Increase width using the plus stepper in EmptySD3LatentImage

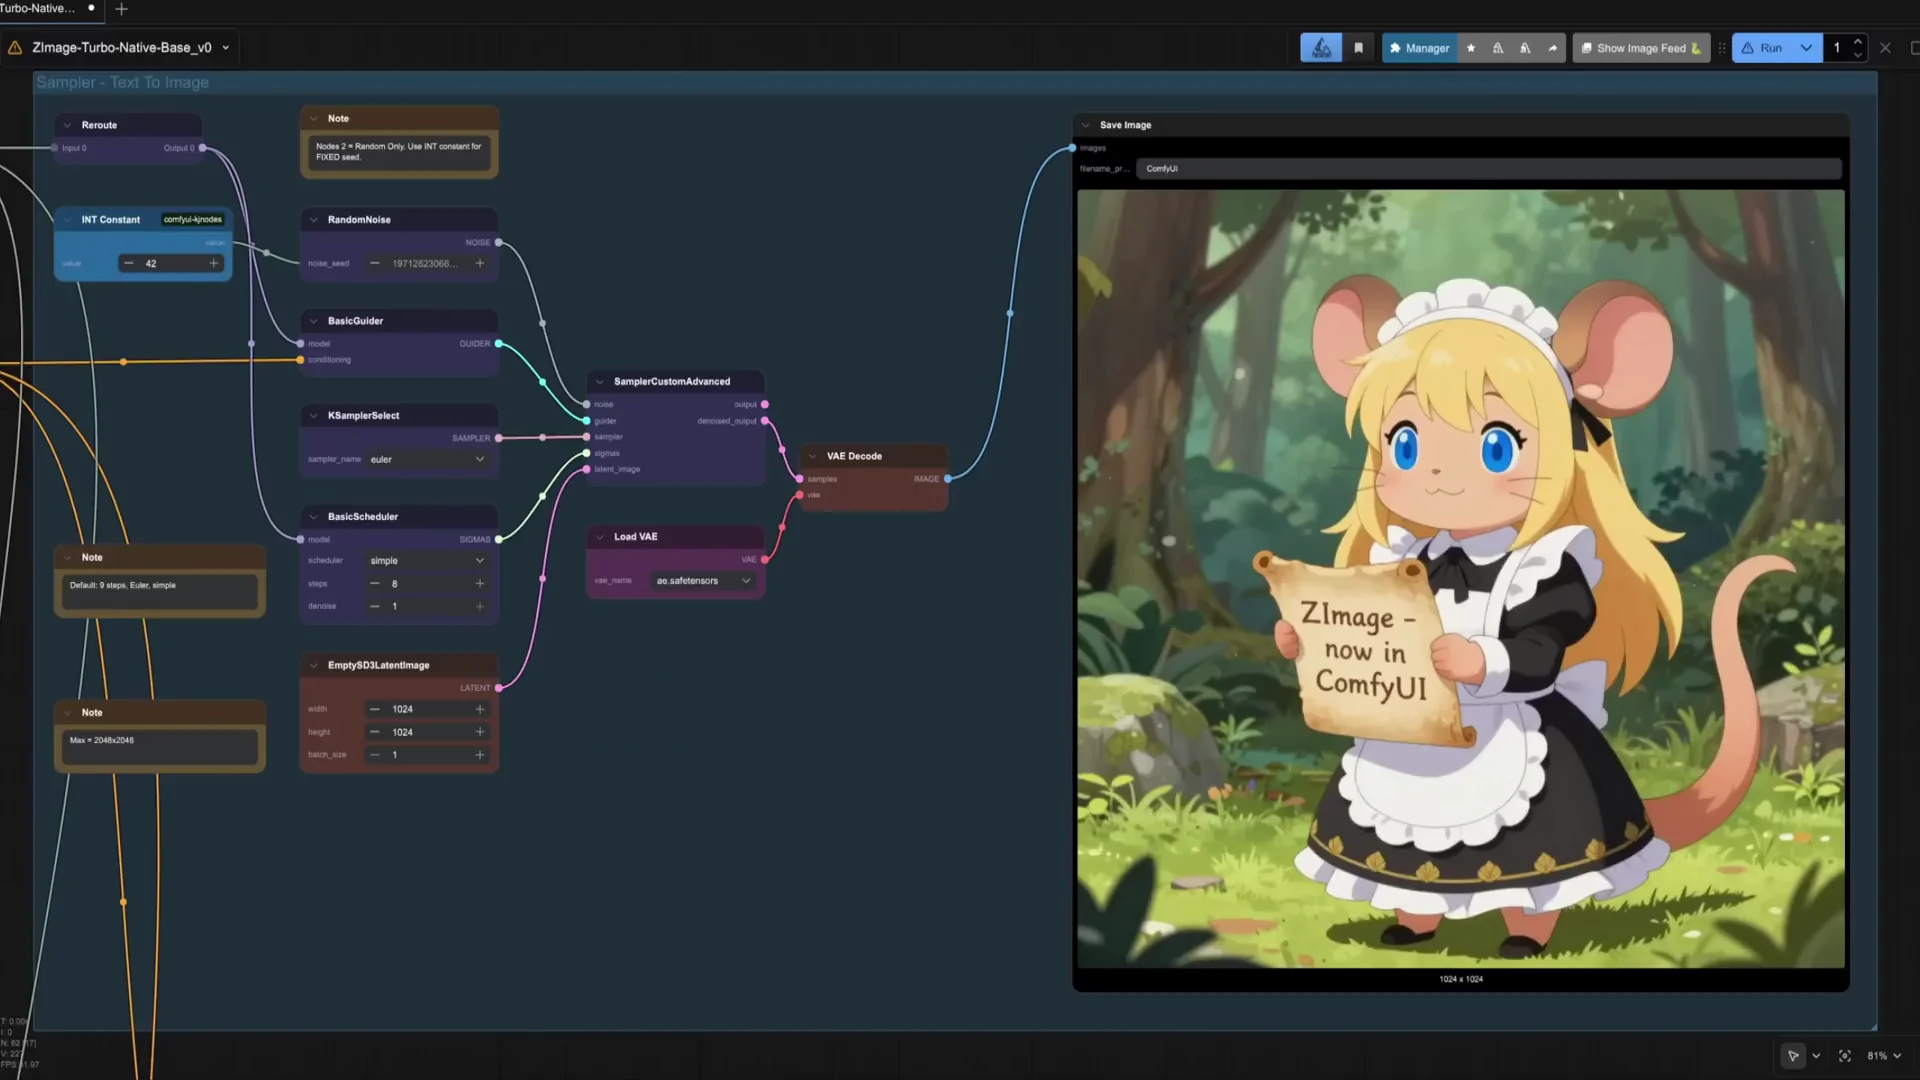(x=480, y=709)
